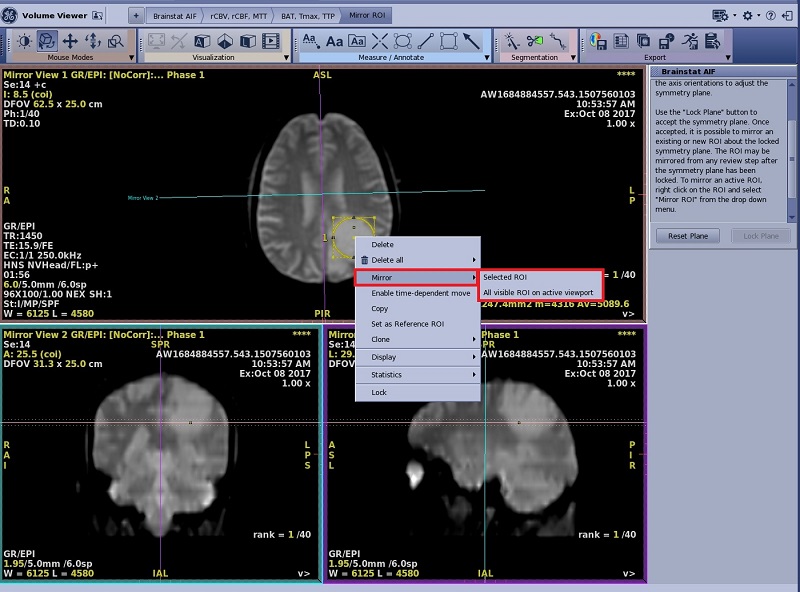
Task: Add a new step with plus button
Action: coord(136,17)
